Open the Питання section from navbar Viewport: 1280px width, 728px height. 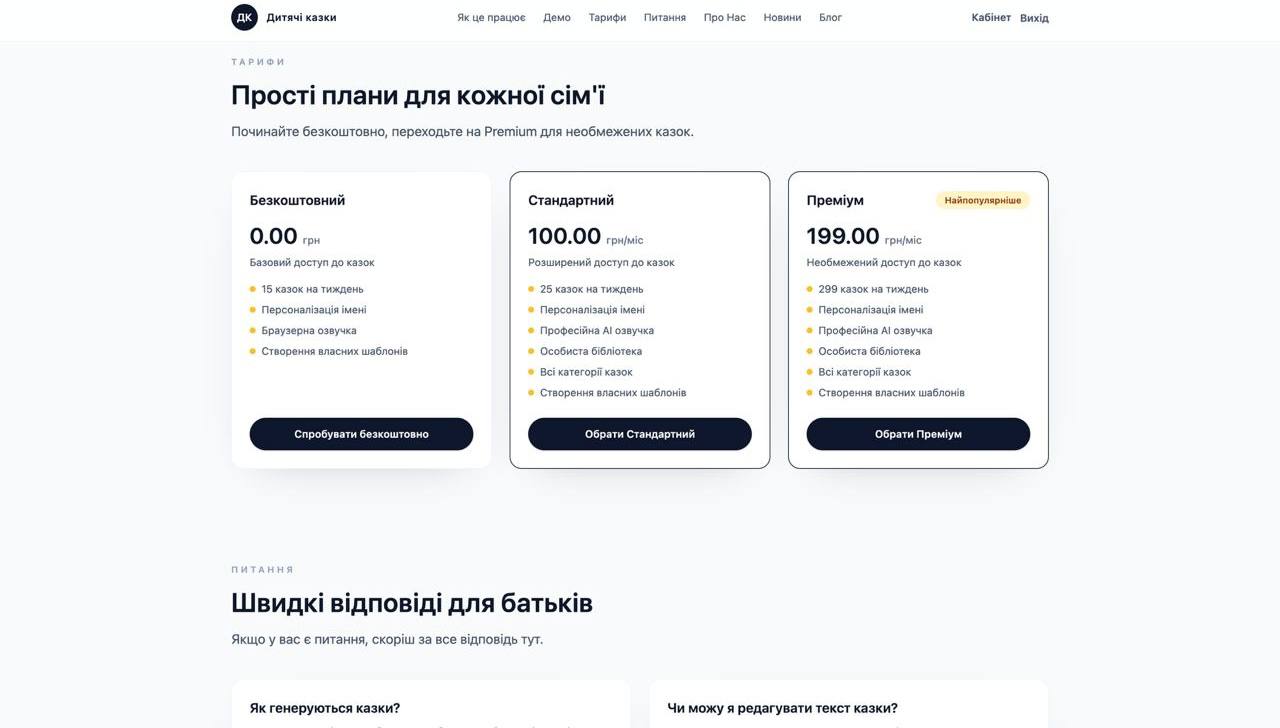pos(666,17)
